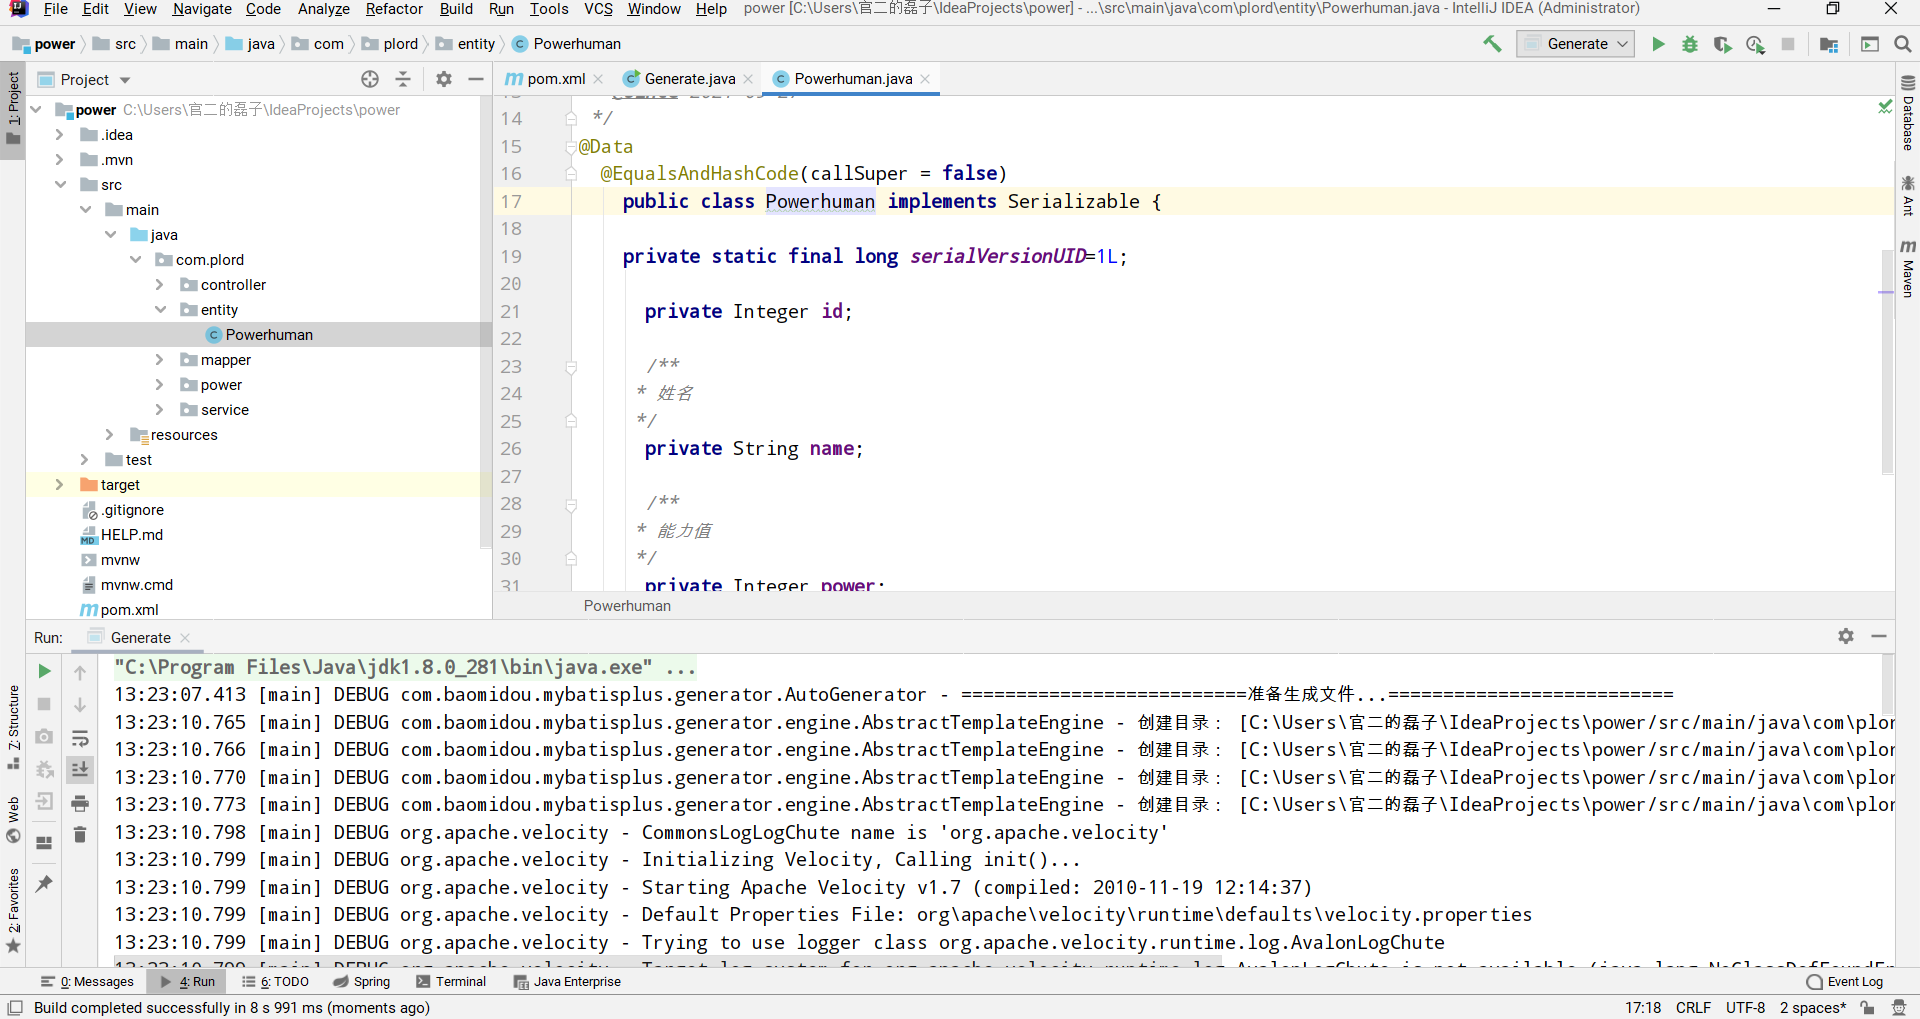The width and height of the screenshot is (1920, 1019).
Task: Clear all console output trash icon
Action: point(80,834)
